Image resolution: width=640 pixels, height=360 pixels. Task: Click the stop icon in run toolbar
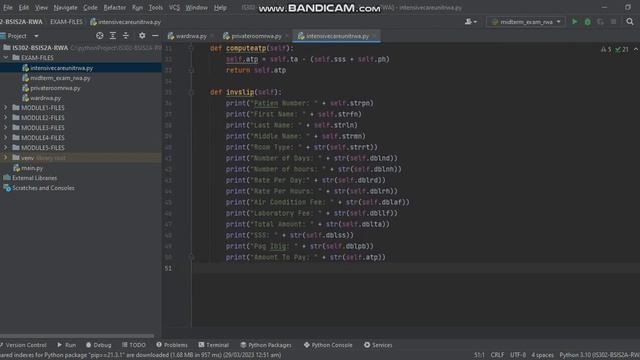point(613,22)
